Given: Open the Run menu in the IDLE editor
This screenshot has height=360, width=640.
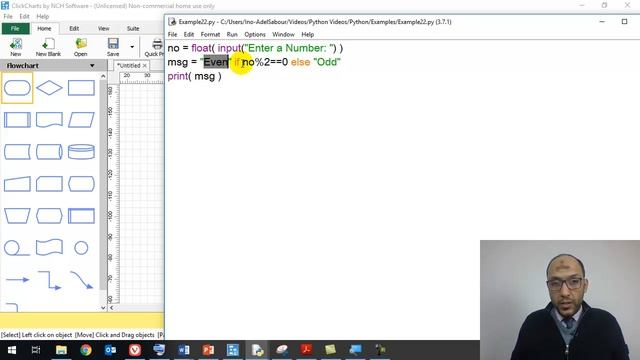Looking at the screenshot, I should [x=232, y=34].
